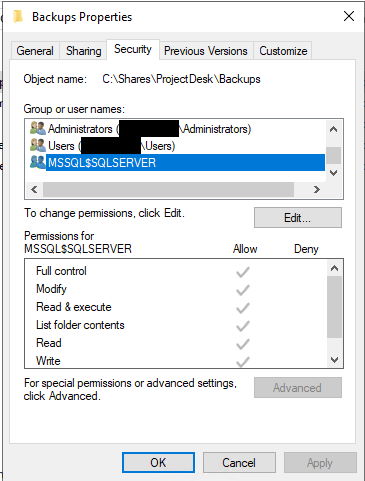The image size is (365, 481).
Task: Click the user list scroll-down arrow
Action: point(333,173)
